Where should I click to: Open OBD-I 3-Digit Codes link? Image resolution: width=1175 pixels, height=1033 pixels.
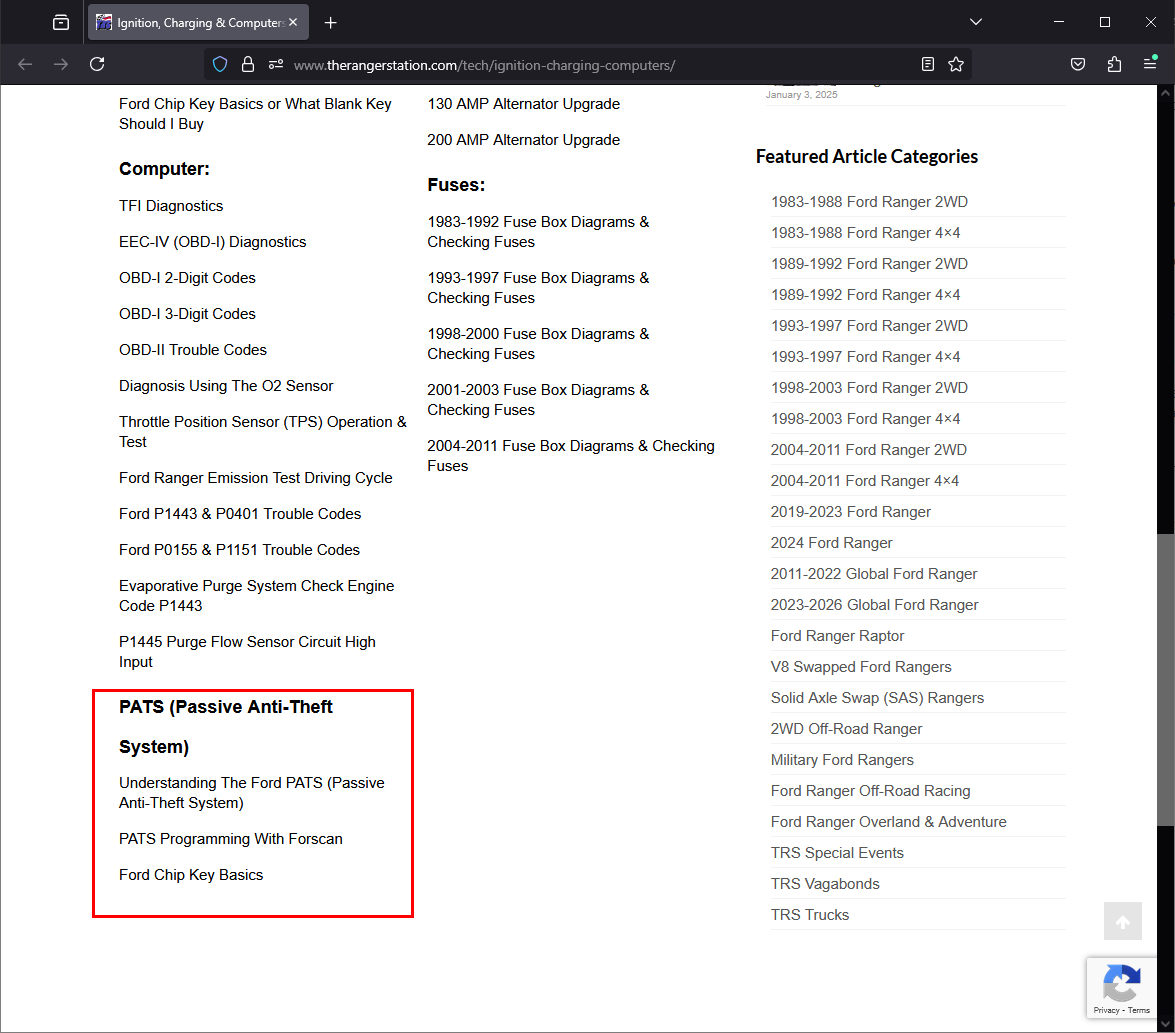[187, 314]
